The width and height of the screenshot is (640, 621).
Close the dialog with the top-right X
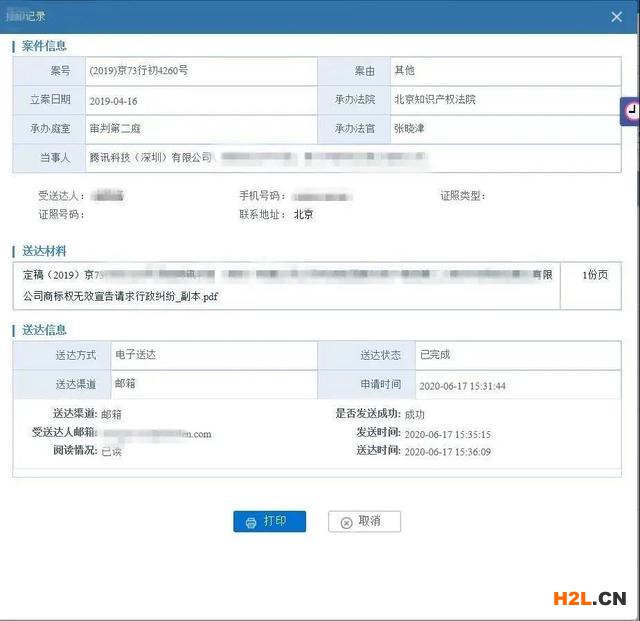pos(615,16)
